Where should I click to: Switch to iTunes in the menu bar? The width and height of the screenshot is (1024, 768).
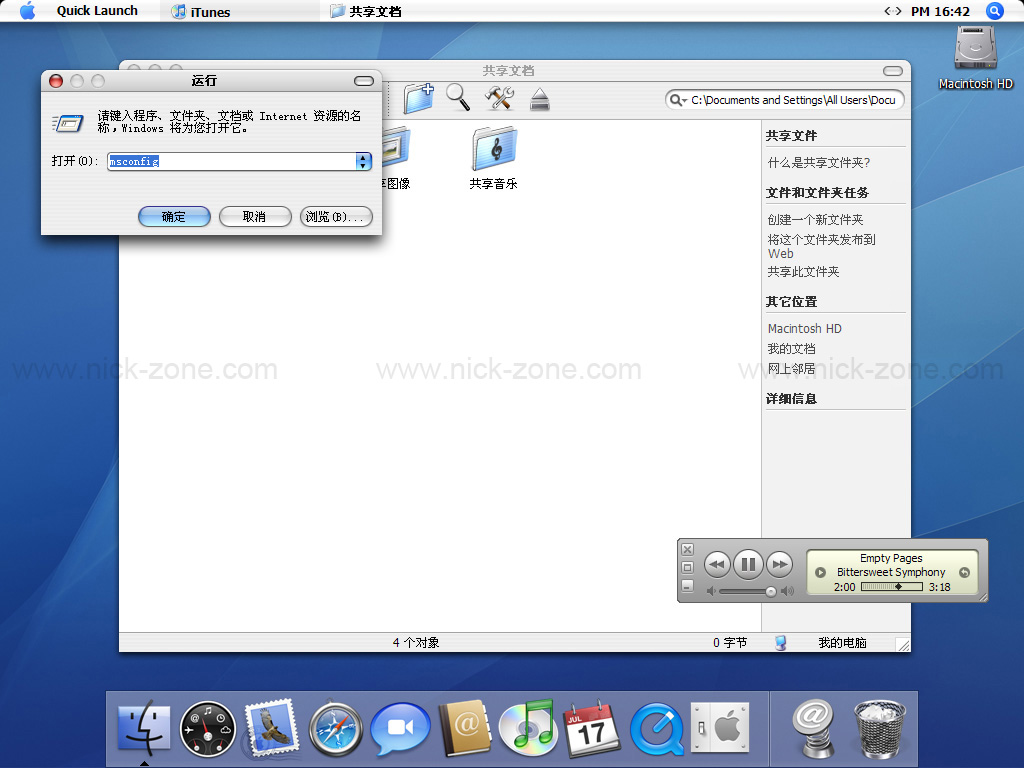200,12
